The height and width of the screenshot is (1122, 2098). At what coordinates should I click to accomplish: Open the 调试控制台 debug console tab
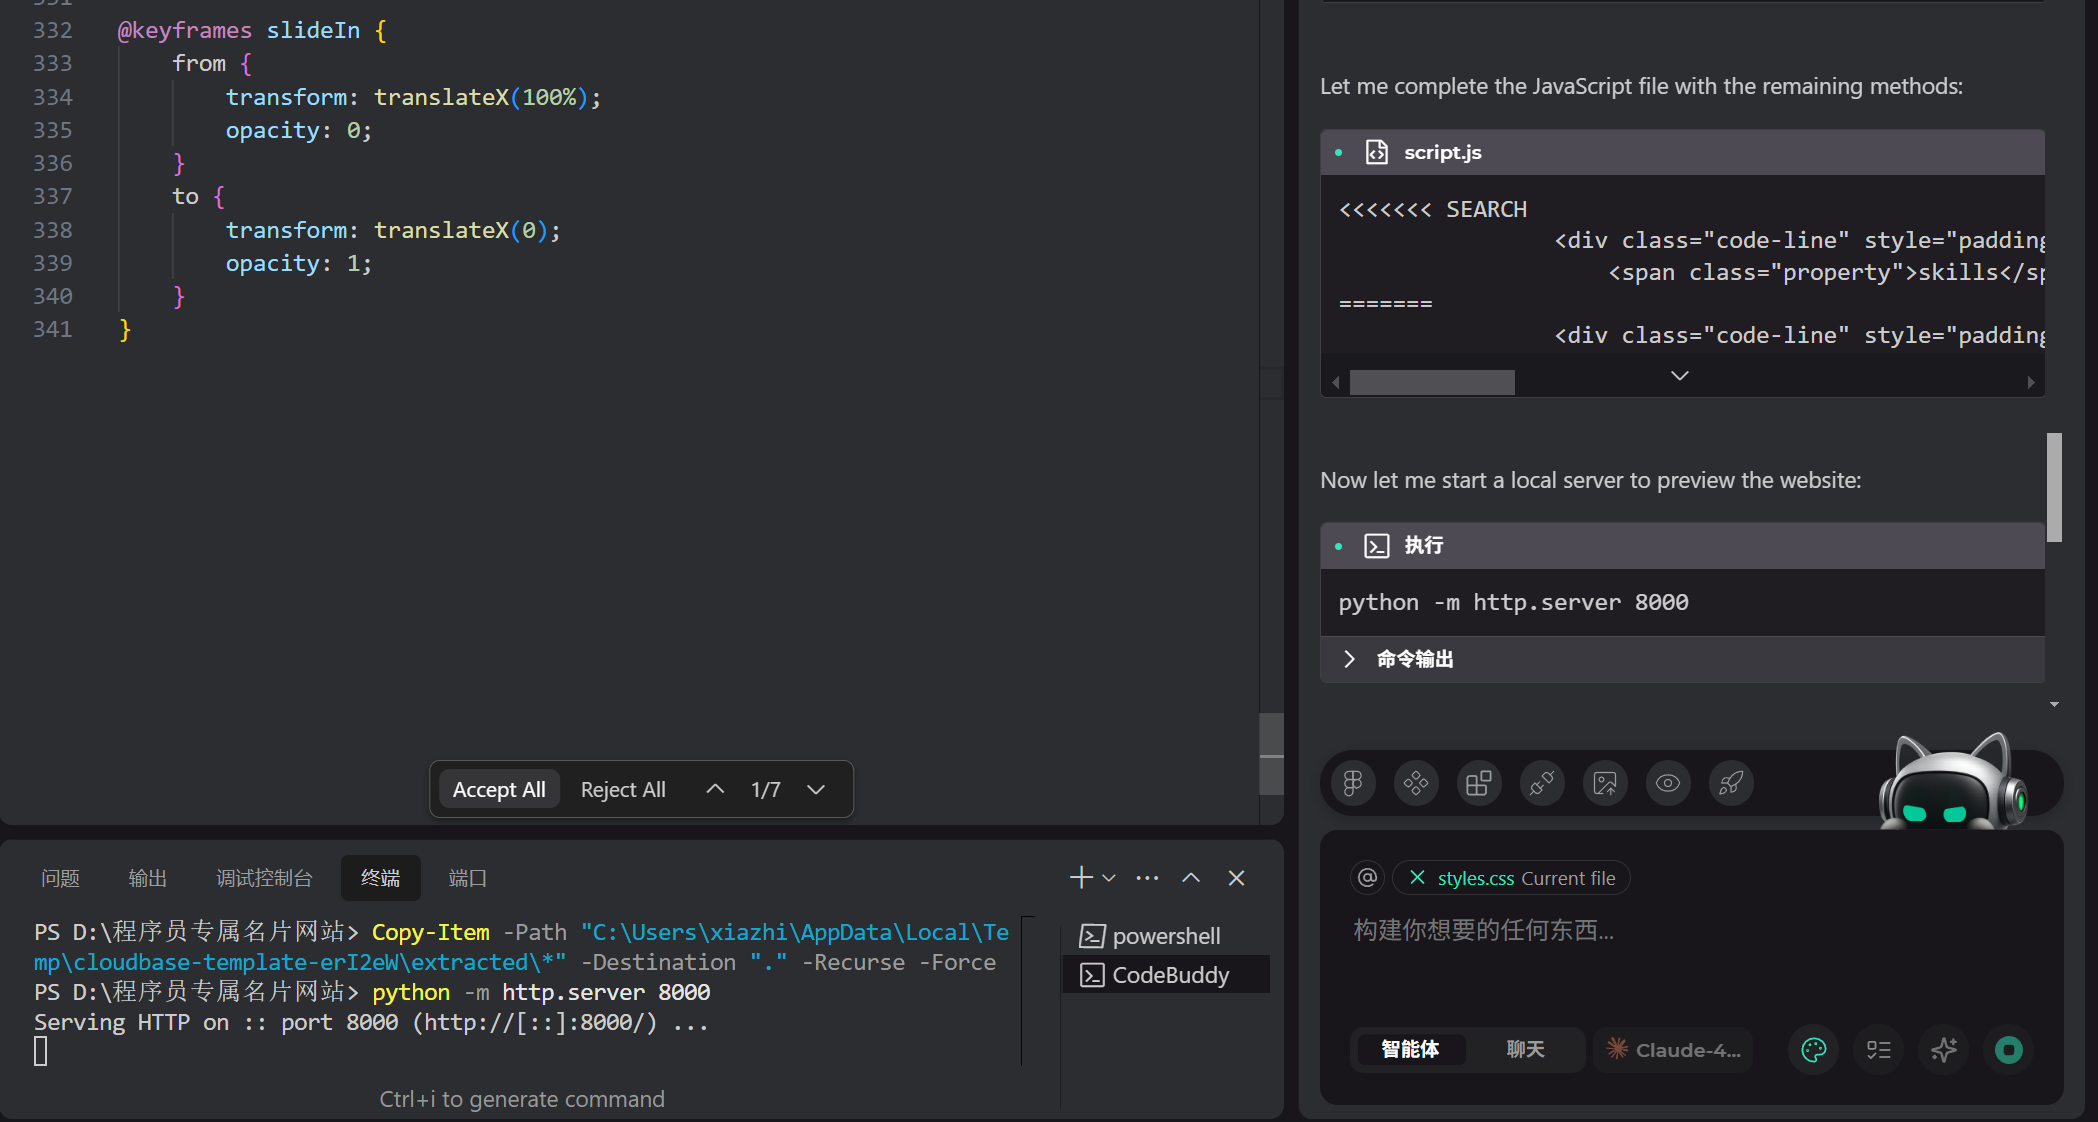[264, 878]
